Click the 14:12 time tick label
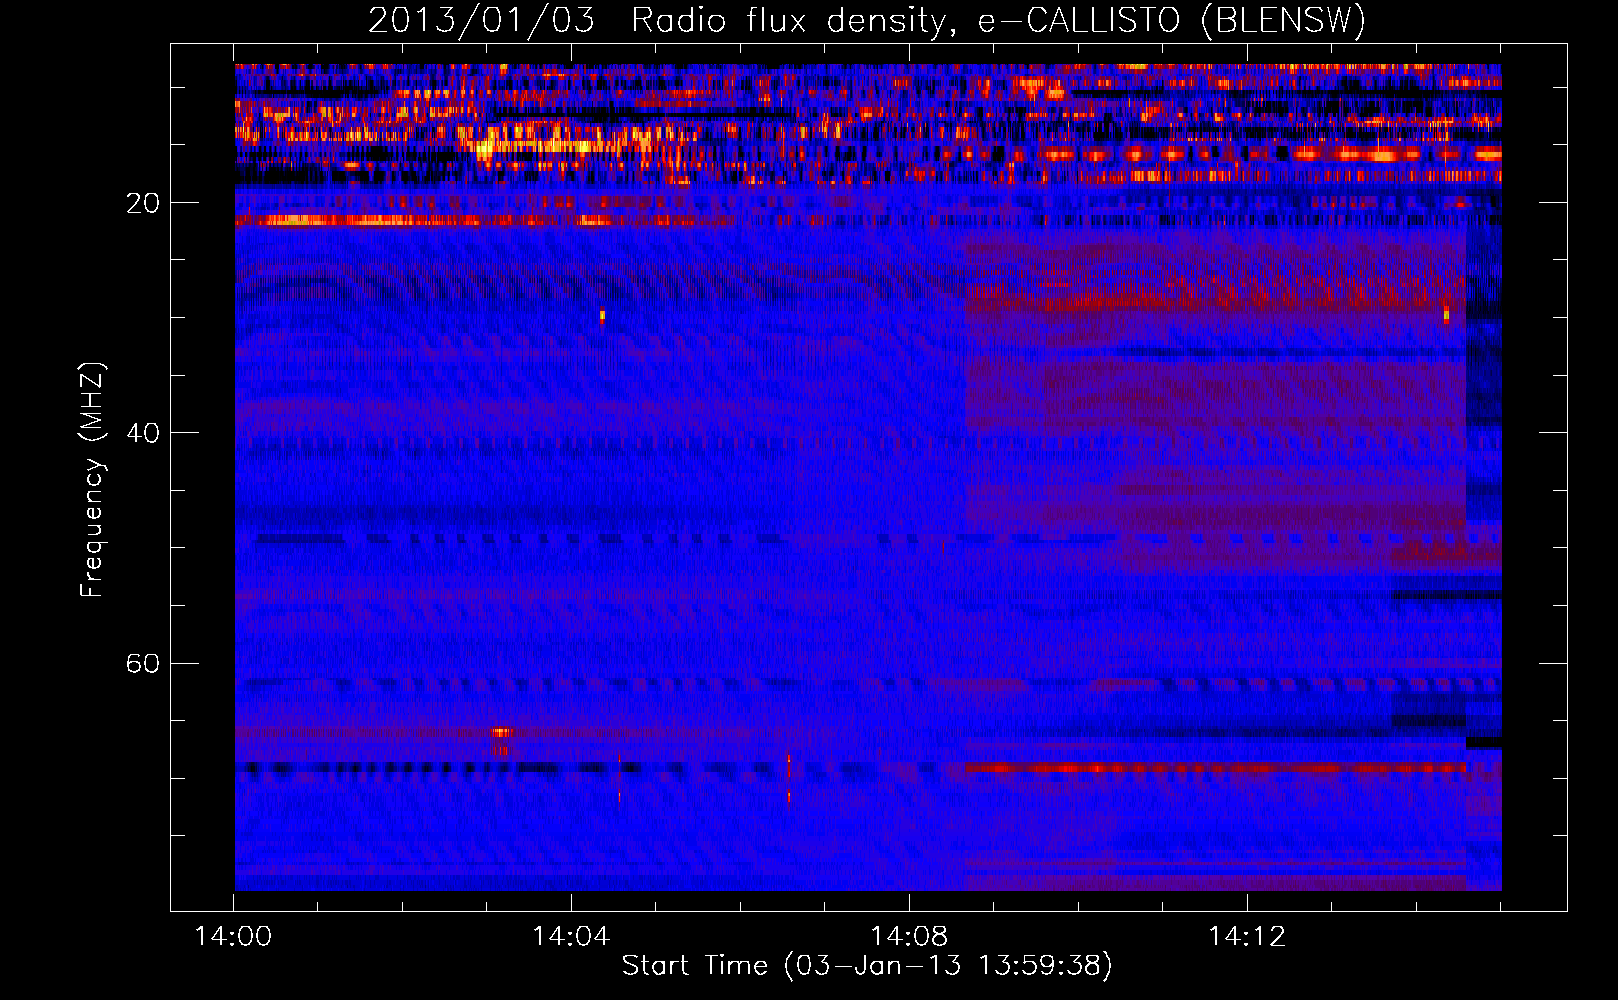This screenshot has width=1618, height=1000. (x=1247, y=937)
